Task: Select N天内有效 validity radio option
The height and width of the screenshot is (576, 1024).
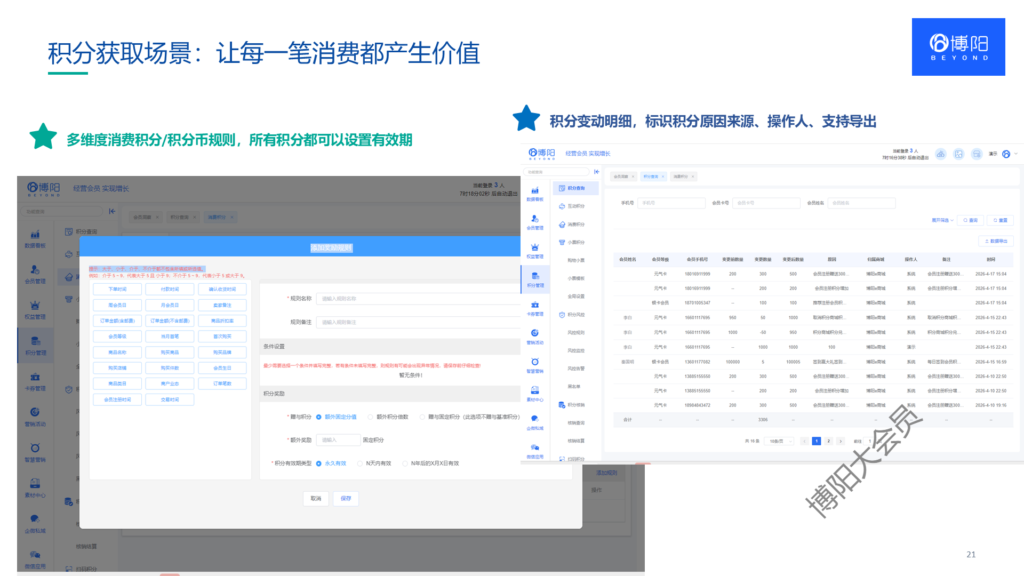Action: point(360,463)
